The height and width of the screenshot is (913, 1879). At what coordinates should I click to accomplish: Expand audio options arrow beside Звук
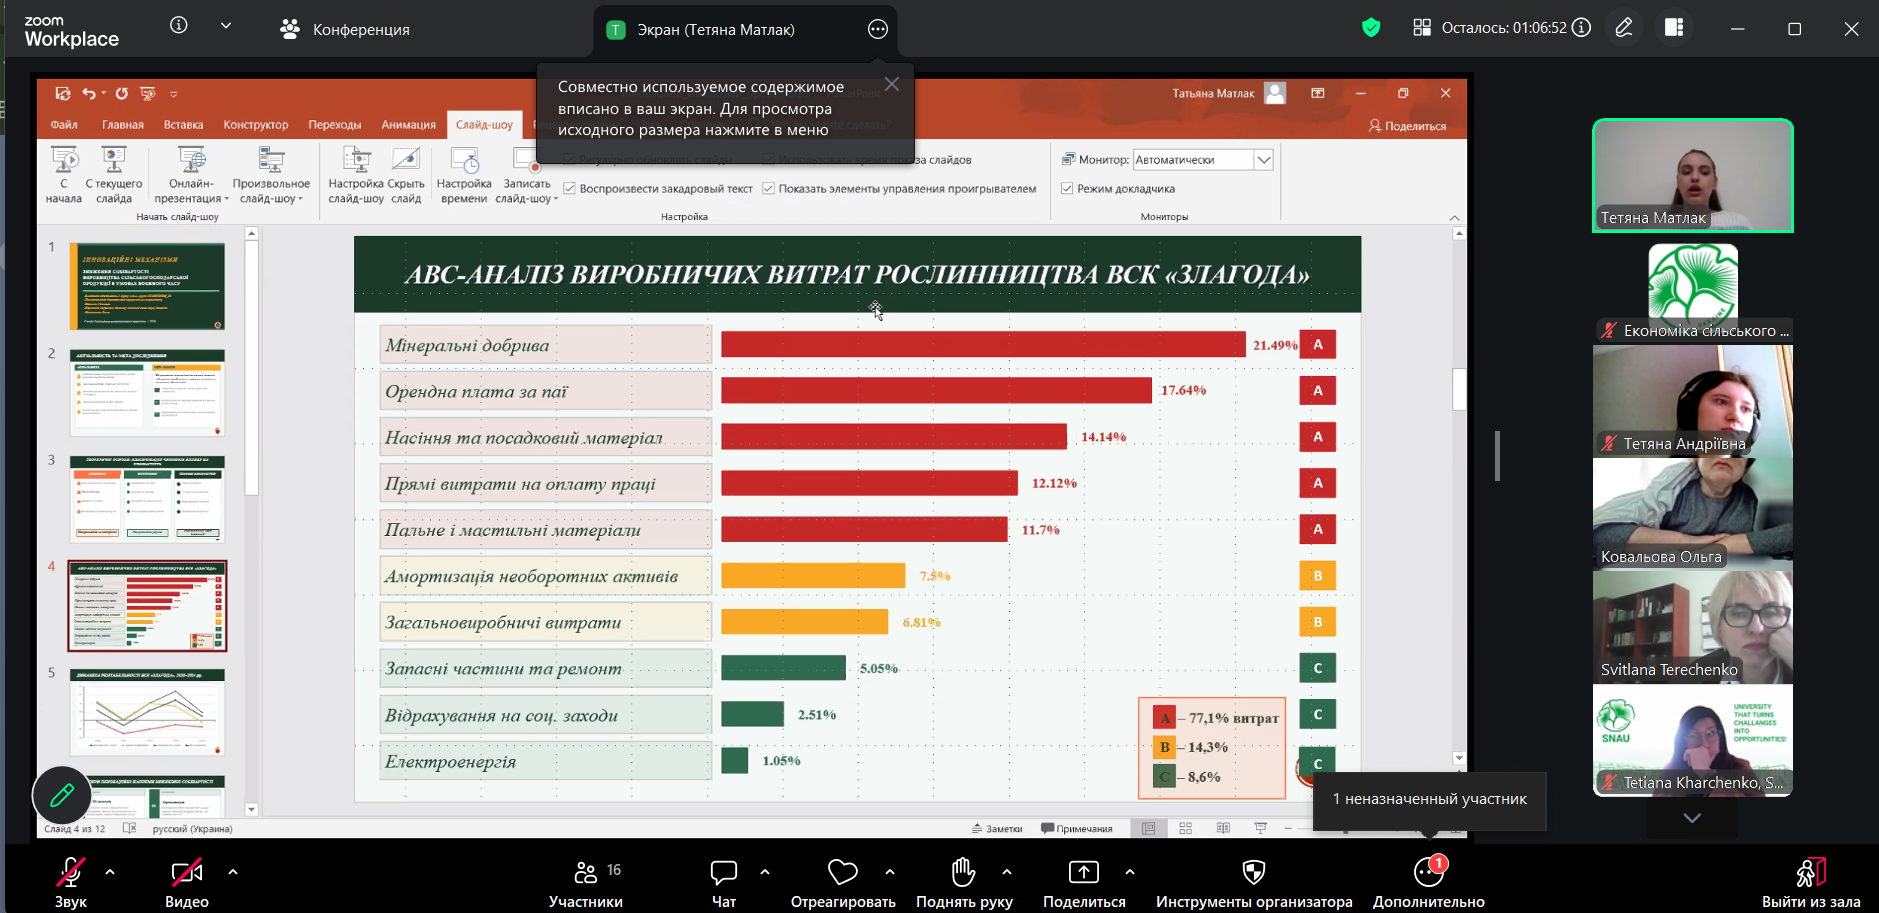(x=110, y=872)
